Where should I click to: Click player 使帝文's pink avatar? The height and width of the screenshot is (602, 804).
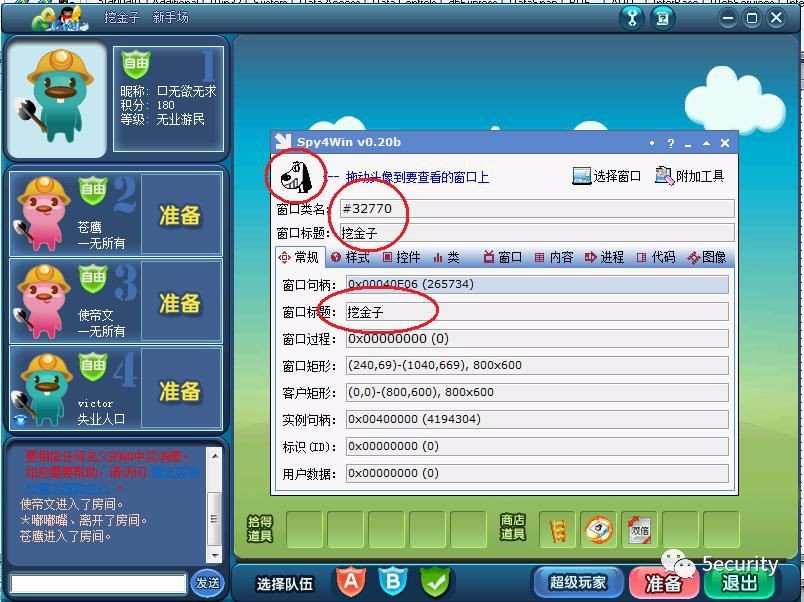42,302
